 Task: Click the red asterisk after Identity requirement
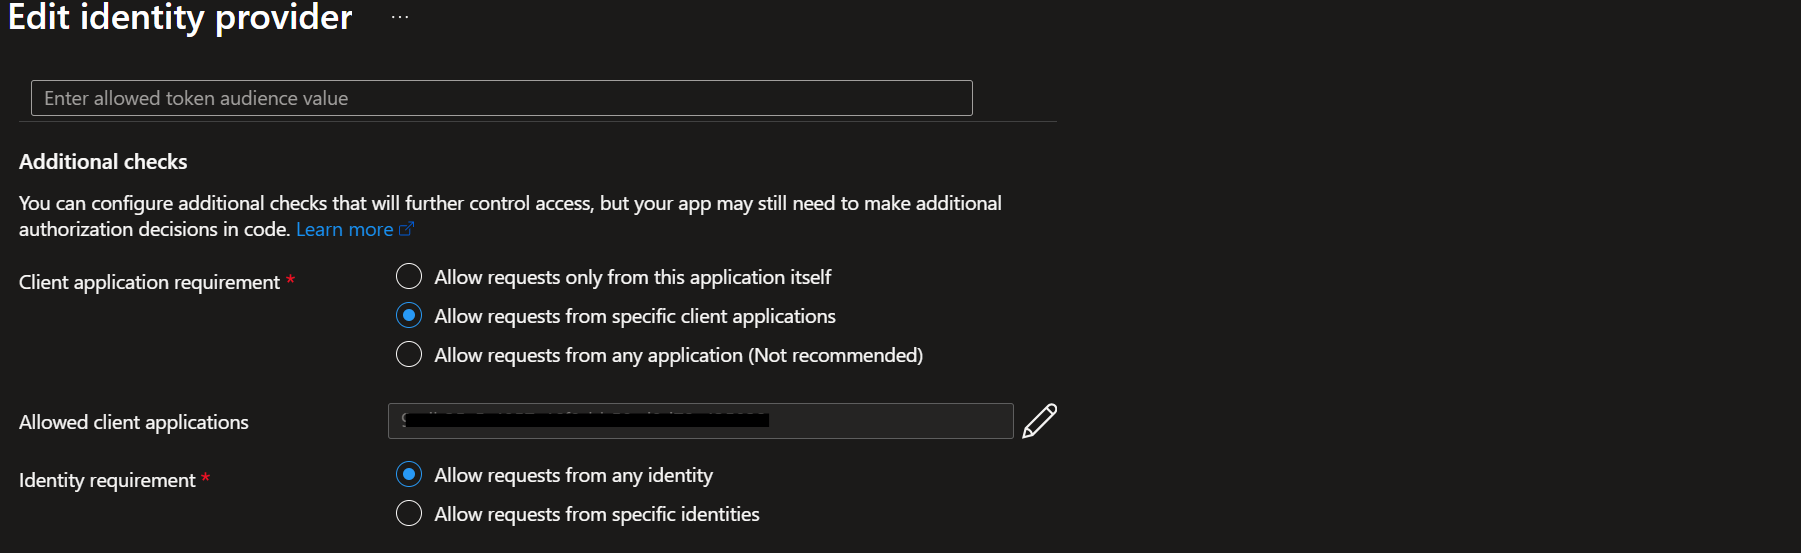pyautogui.click(x=205, y=479)
